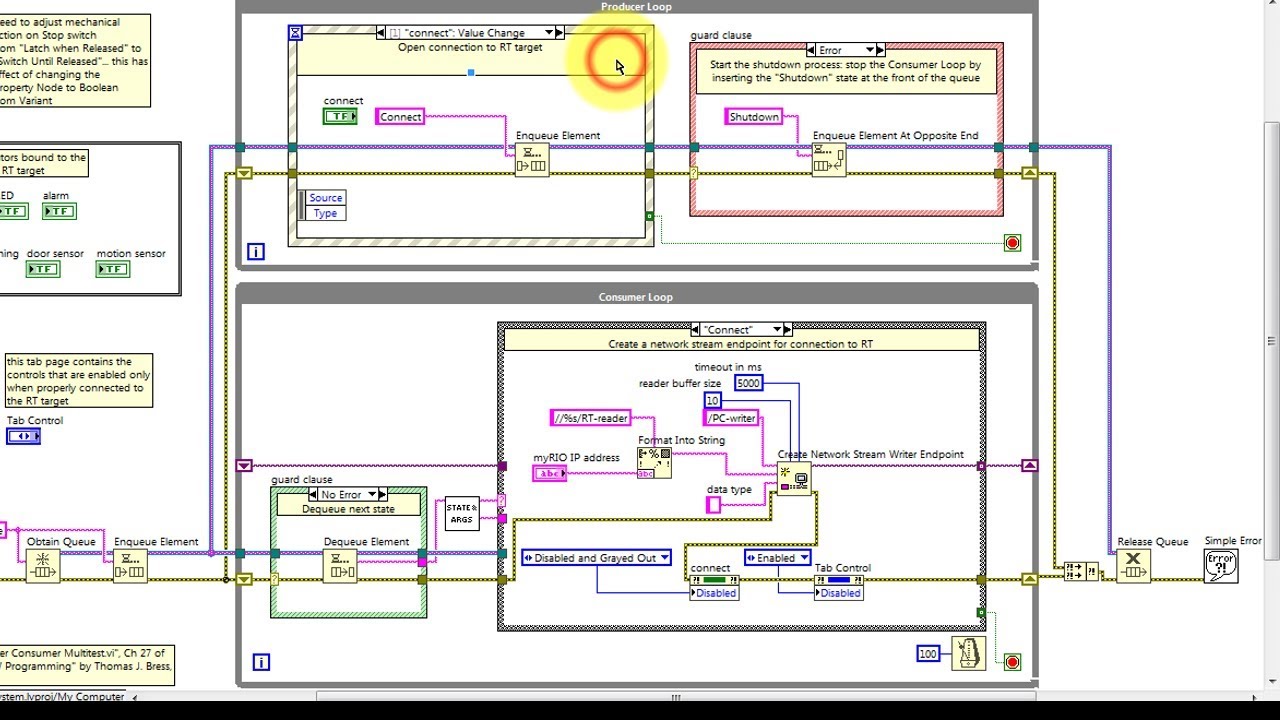Image resolution: width=1280 pixels, height=720 pixels.
Task: Toggle the alarm boolean indicator terminal
Action: pyautogui.click(x=59, y=211)
